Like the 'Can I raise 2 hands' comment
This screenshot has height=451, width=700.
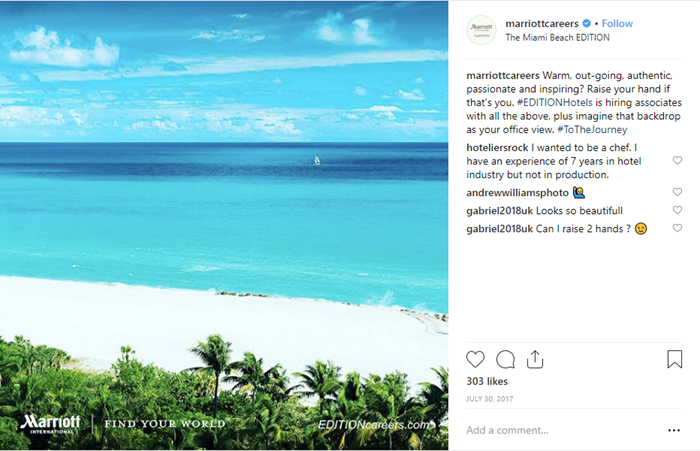pyautogui.click(x=677, y=228)
